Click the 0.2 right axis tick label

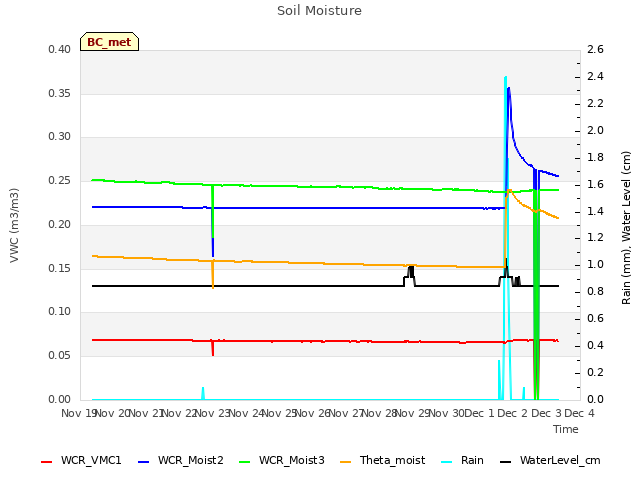(x=595, y=372)
